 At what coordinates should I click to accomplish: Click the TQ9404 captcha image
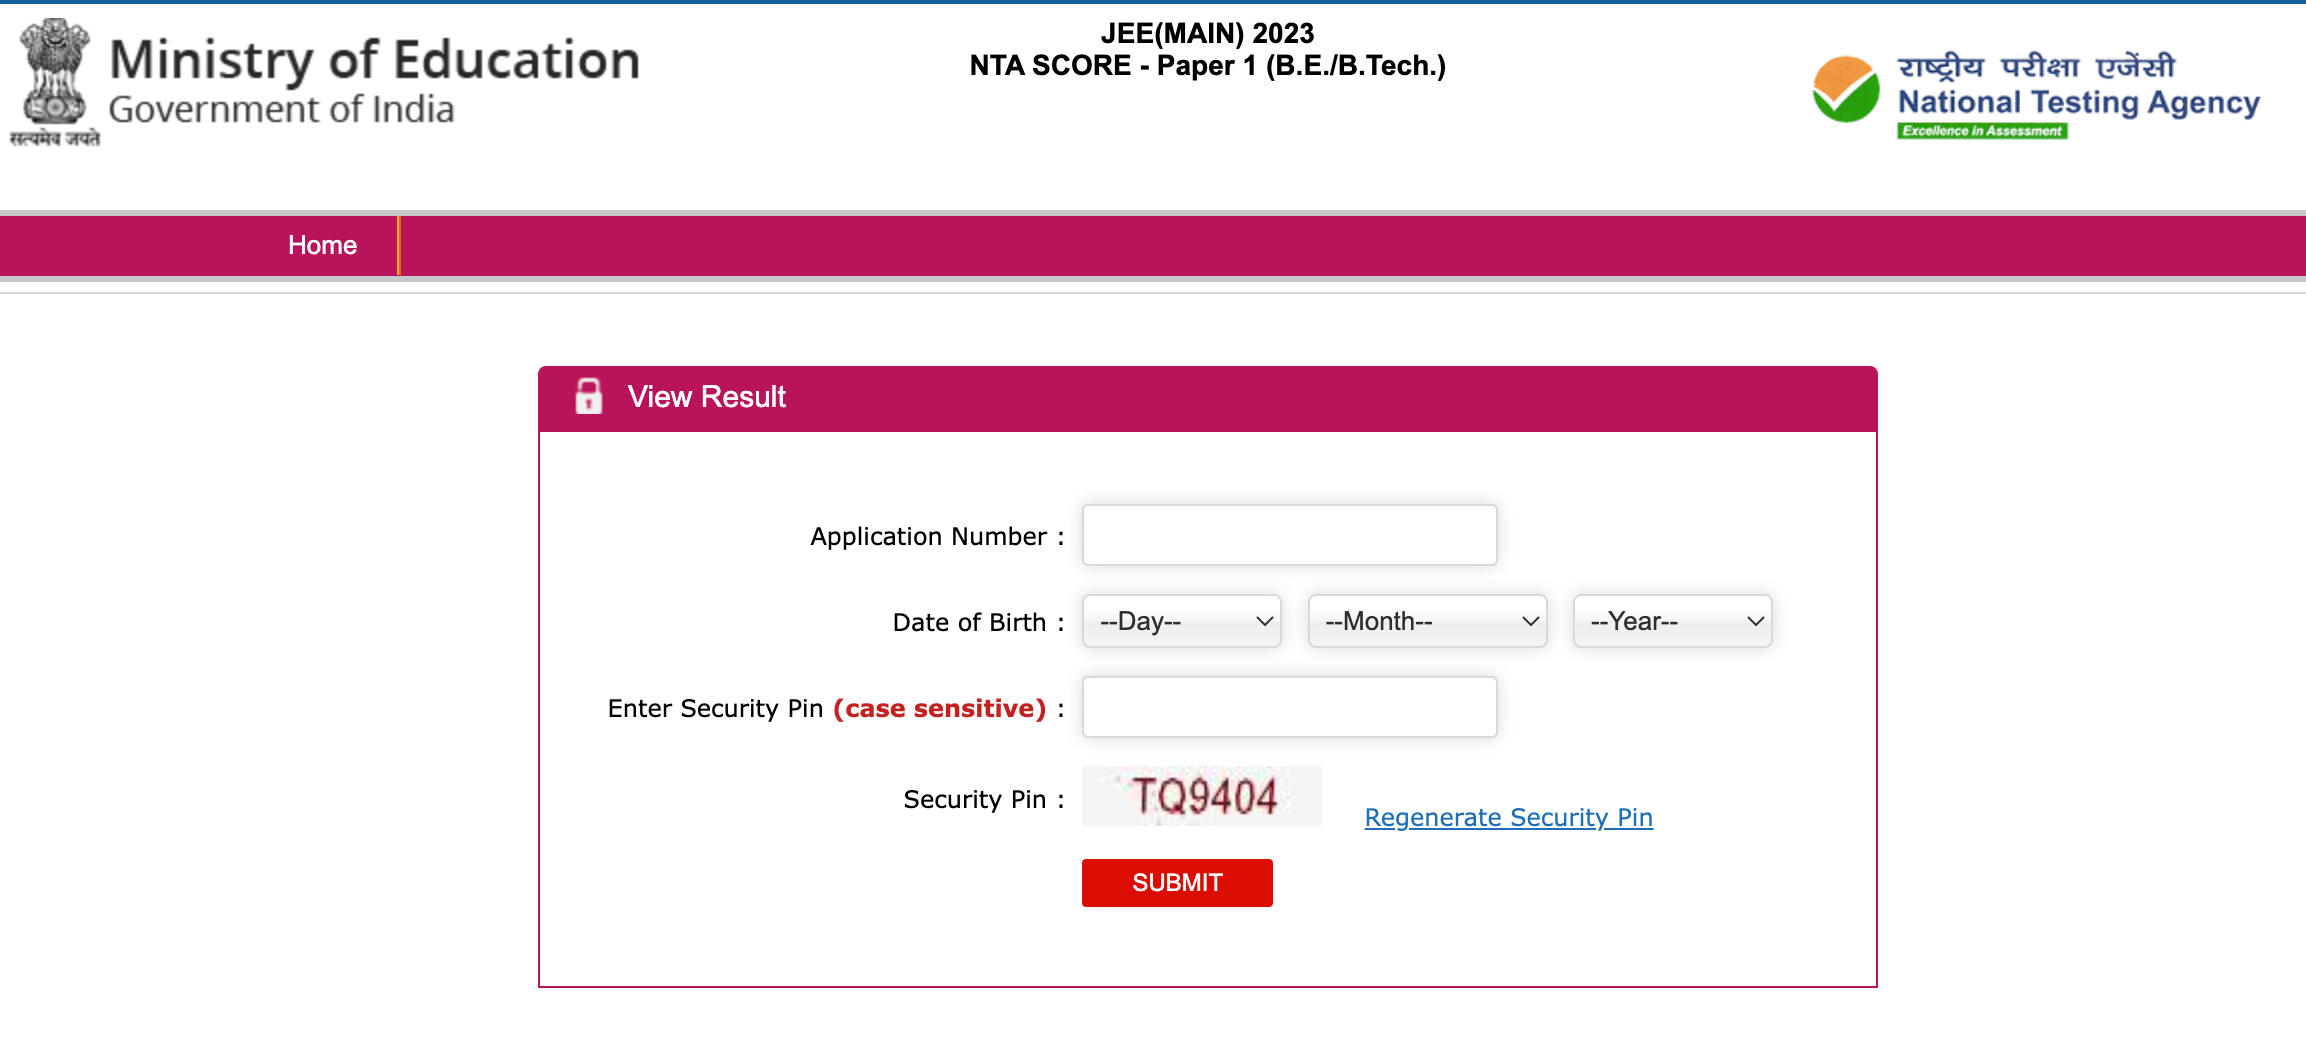(1202, 796)
